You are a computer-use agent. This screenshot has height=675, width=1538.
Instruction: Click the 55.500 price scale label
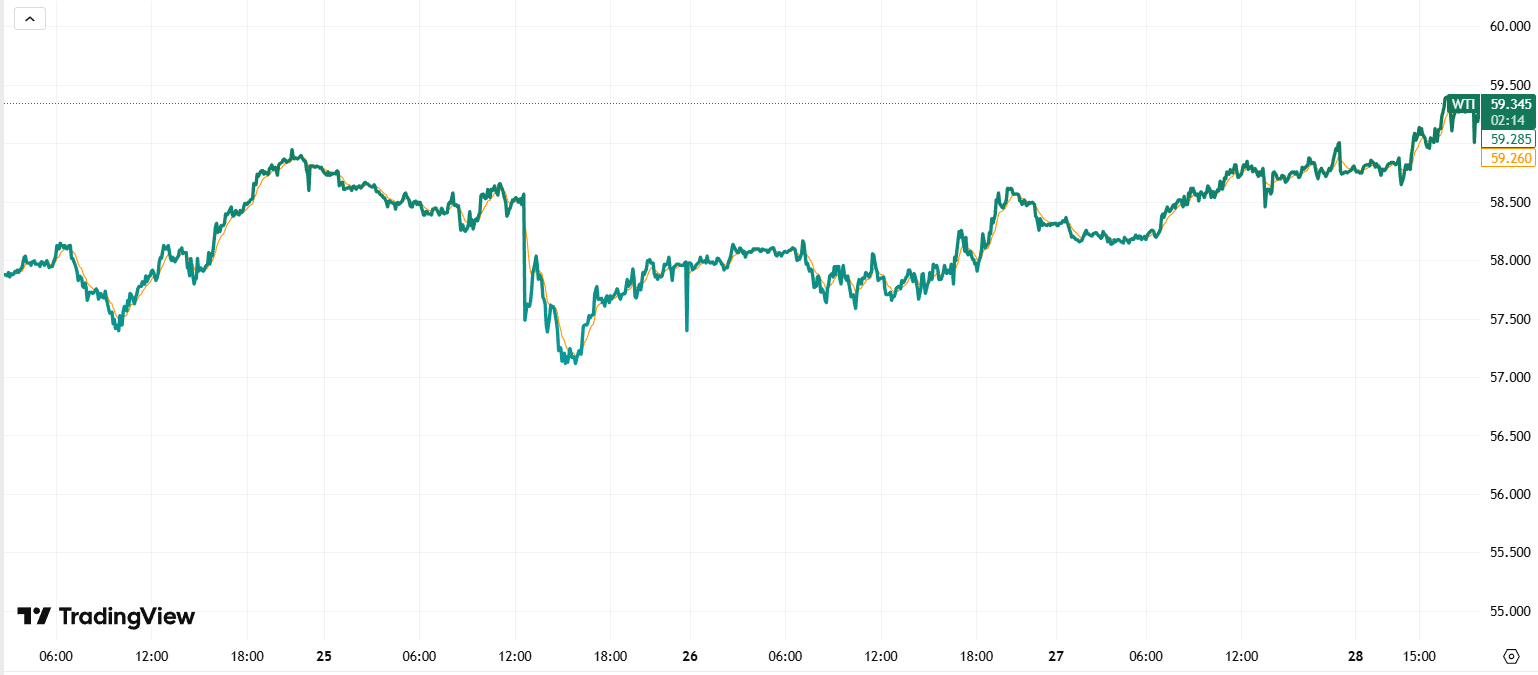pyautogui.click(x=1510, y=552)
